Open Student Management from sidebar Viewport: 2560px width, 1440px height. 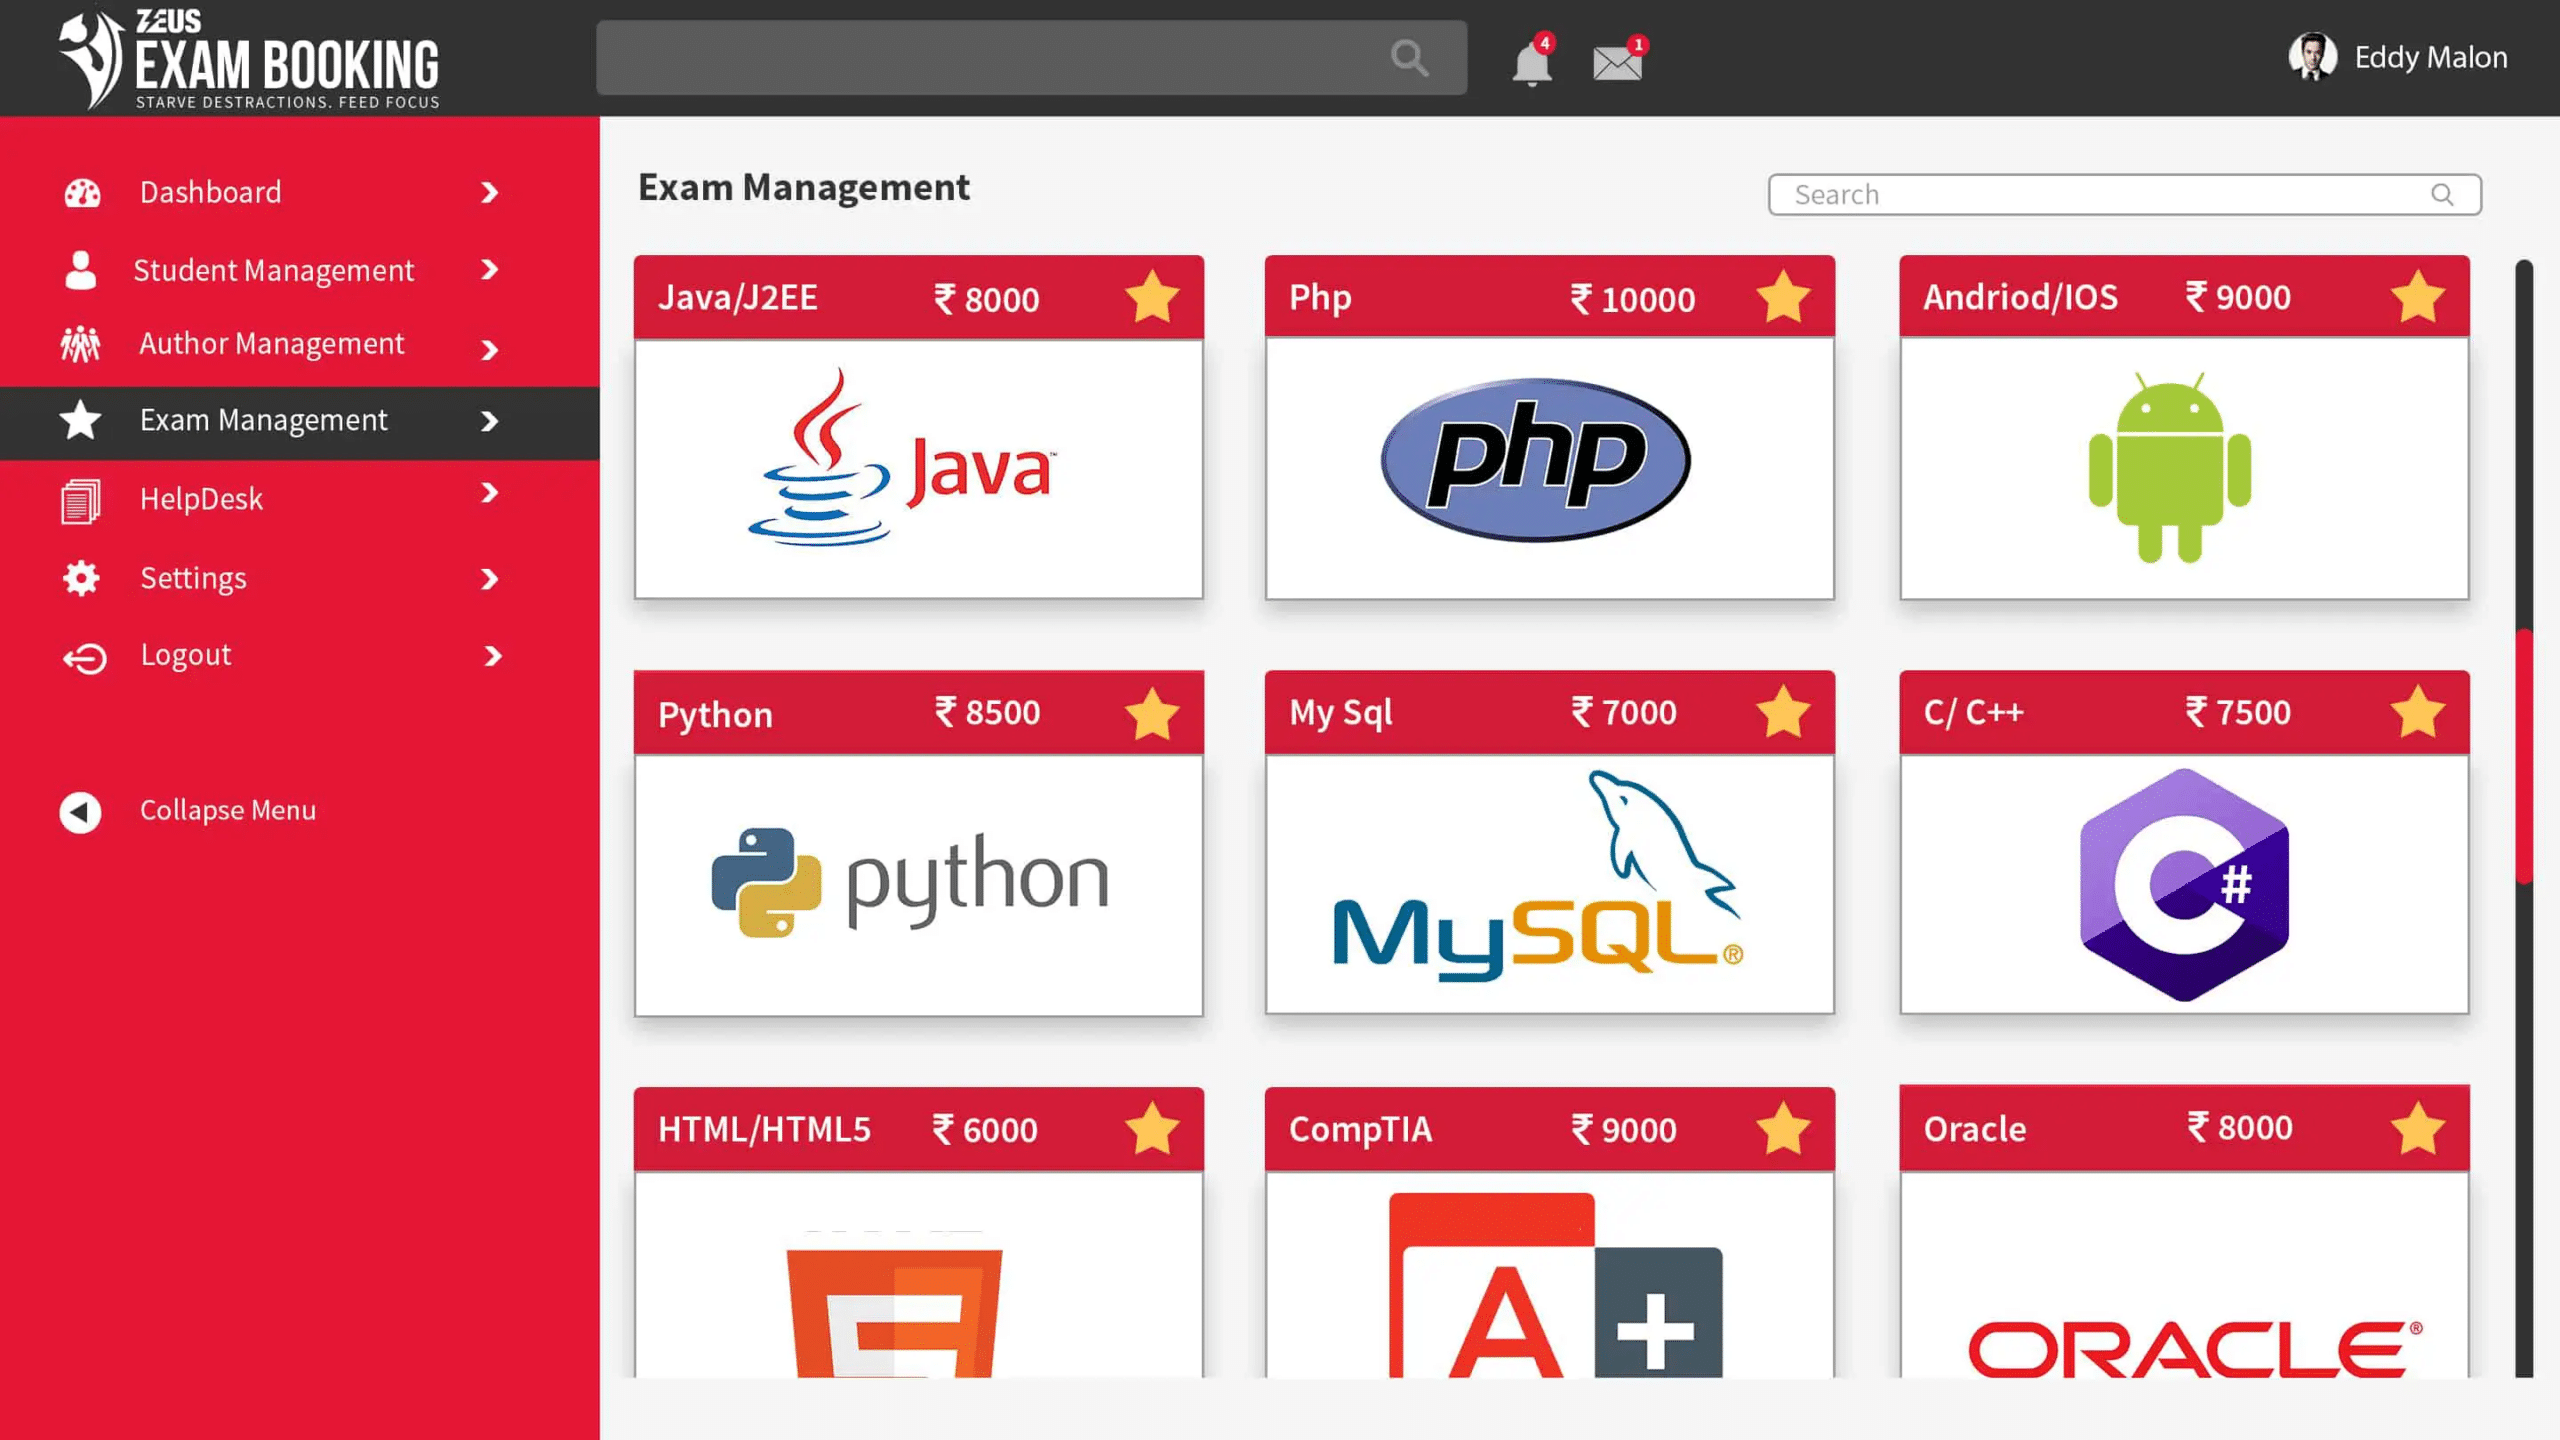pyautogui.click(x=273, y=270)
